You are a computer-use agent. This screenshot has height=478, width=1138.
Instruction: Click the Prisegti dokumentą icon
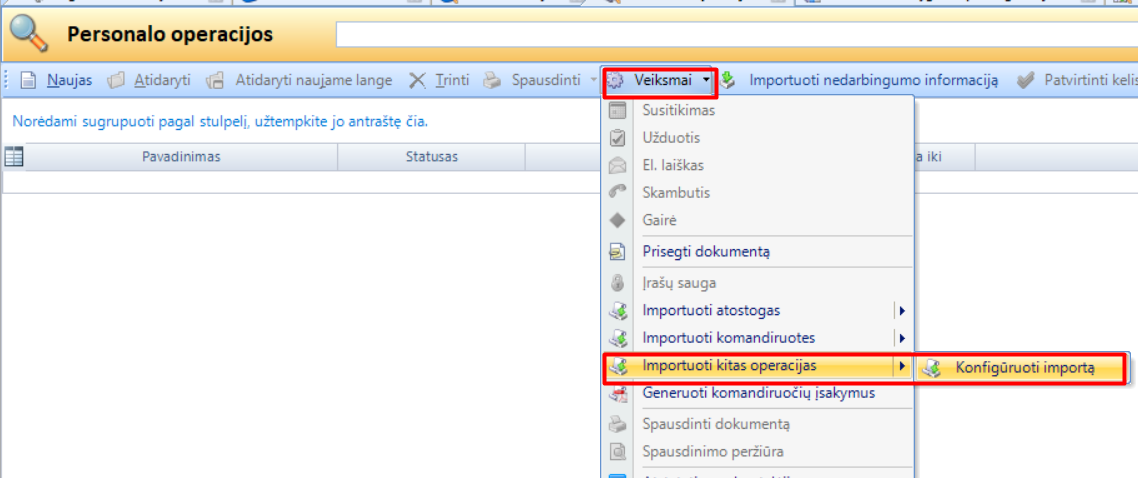coord(618,252)
